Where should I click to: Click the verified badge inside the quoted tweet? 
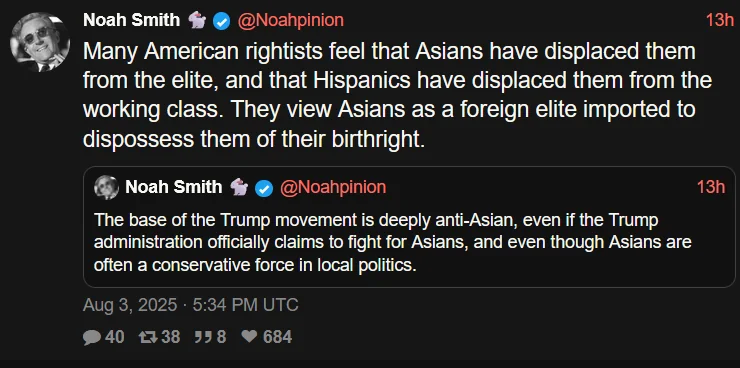264,188
